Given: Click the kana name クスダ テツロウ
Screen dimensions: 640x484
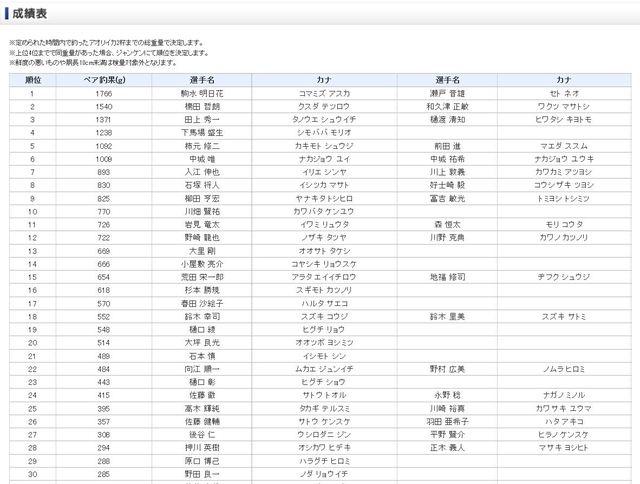Looking at the screenshot, I should coord(325,105).
